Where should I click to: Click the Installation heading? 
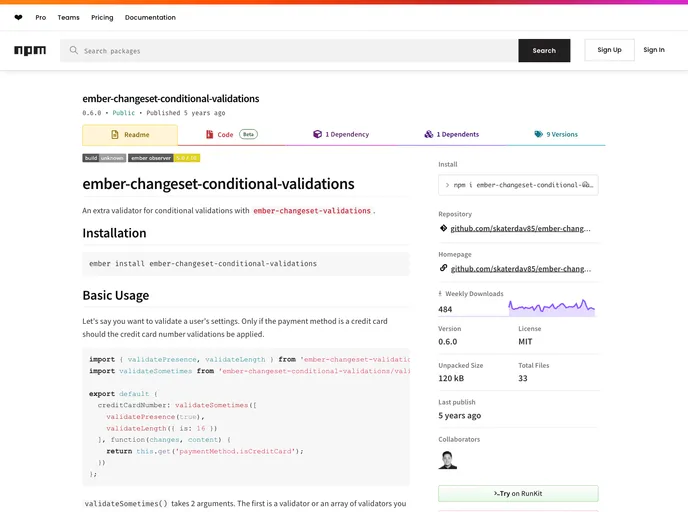[x=114, y=233]
